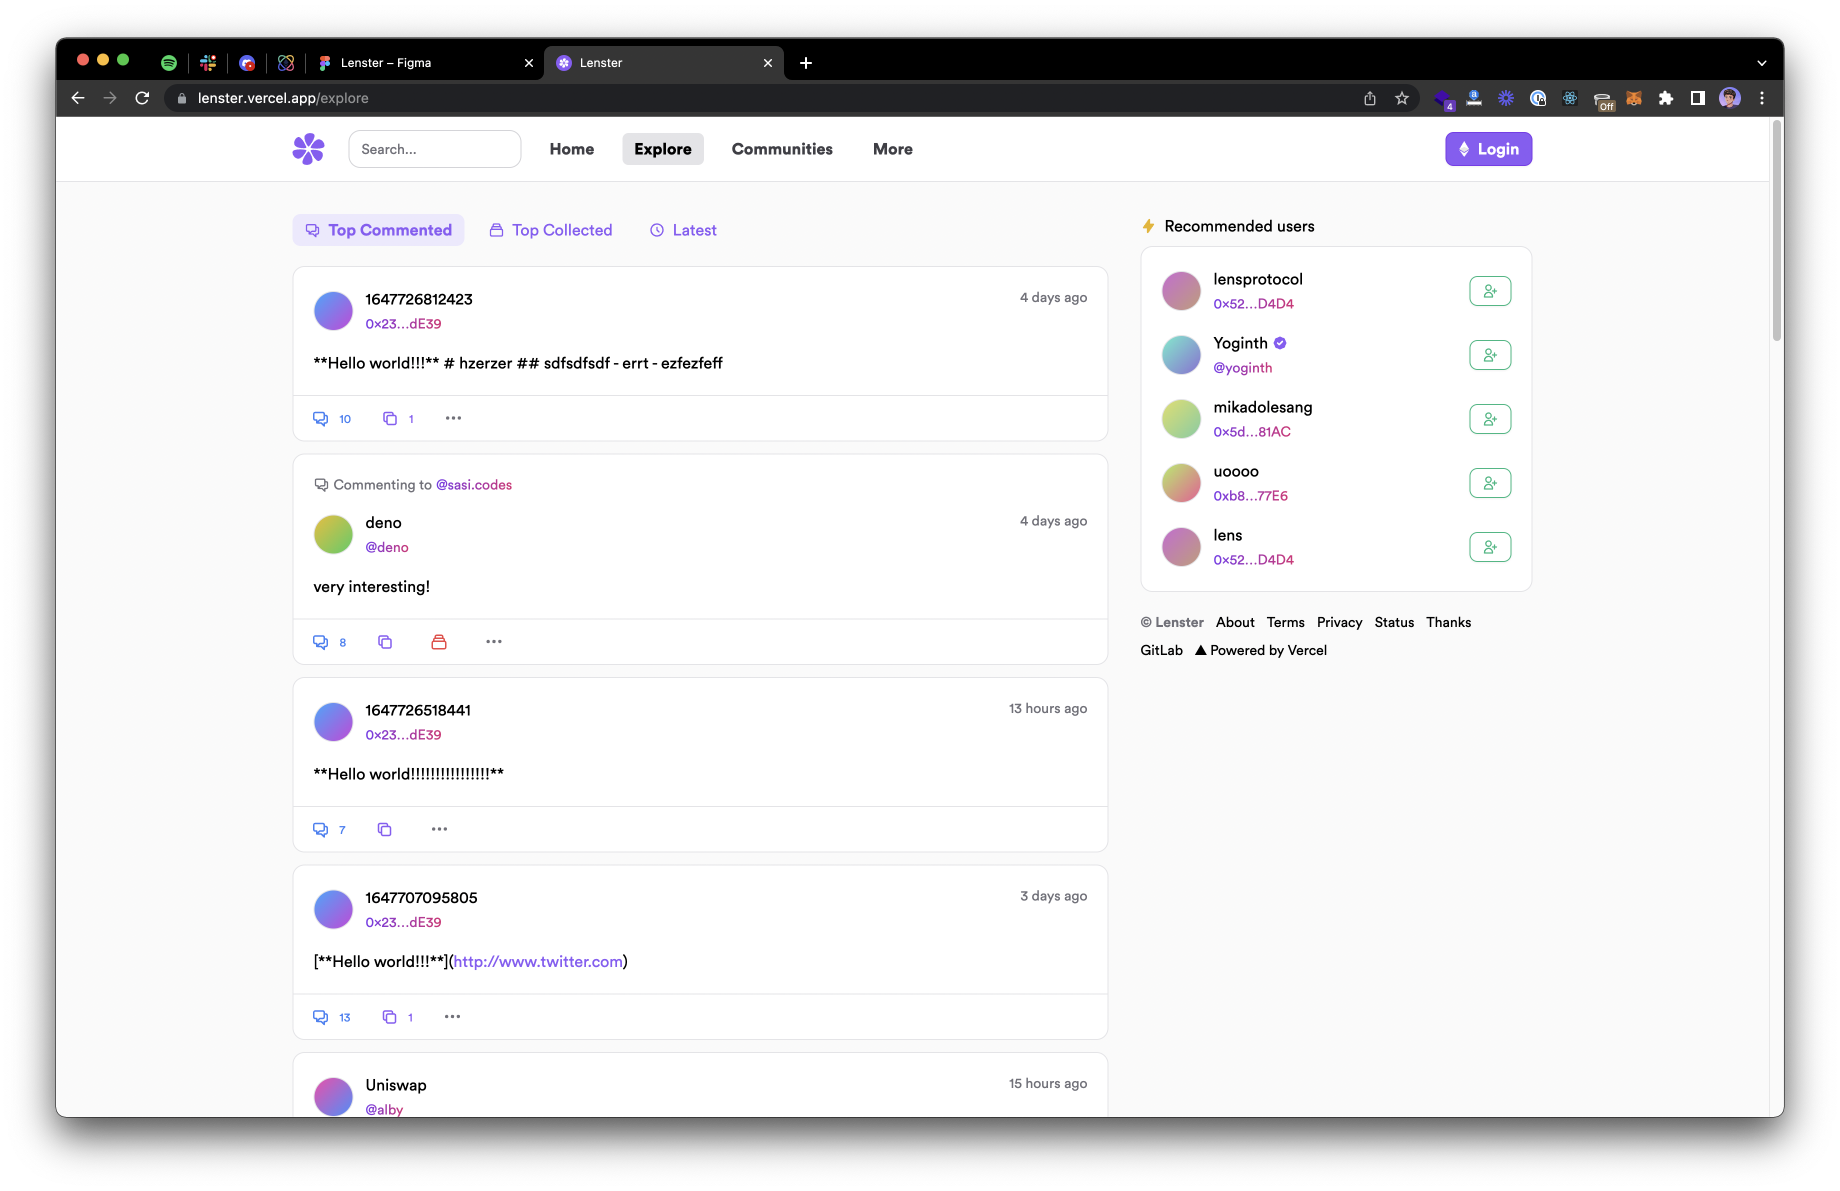Click the Lenster flower logo
Viewport: 1840px width, 1191px height.
coord(308,149)
